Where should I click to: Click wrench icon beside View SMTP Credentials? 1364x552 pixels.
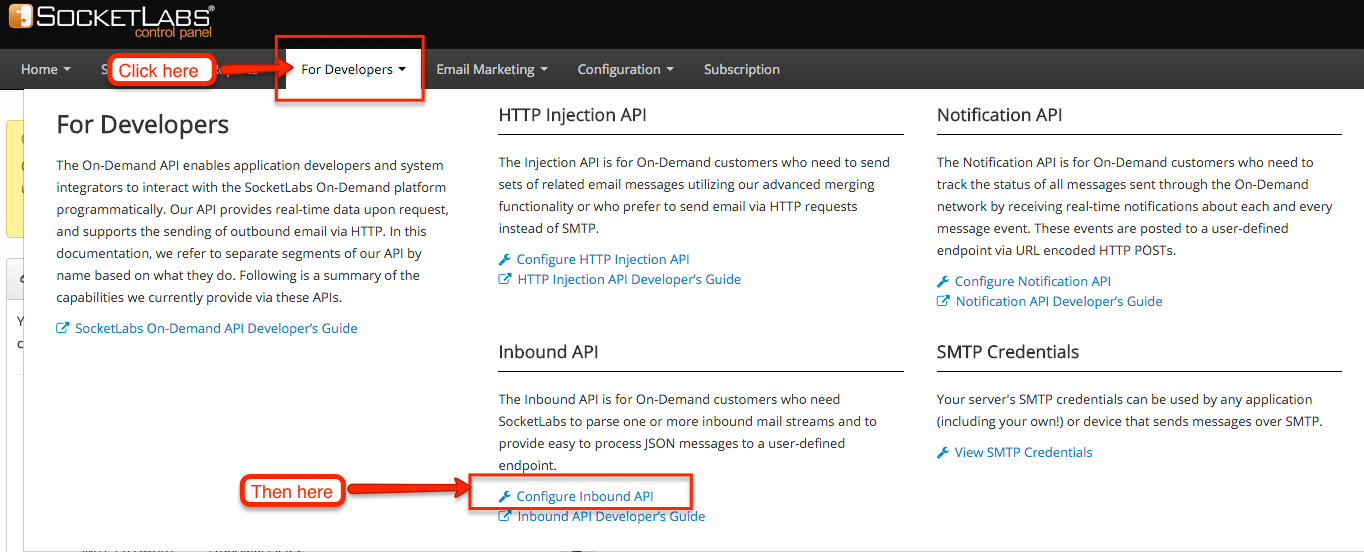943,452
